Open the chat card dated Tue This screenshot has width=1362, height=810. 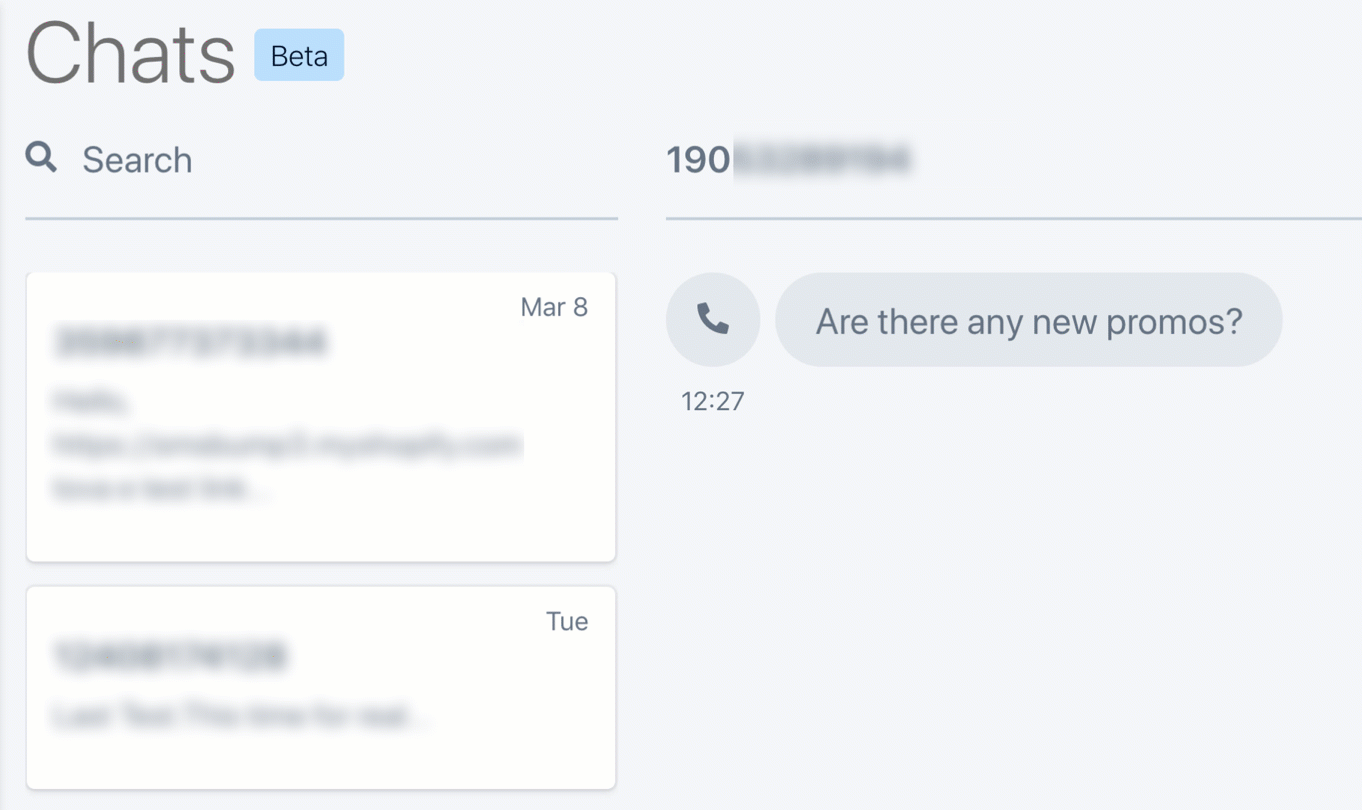coord(320,760)
